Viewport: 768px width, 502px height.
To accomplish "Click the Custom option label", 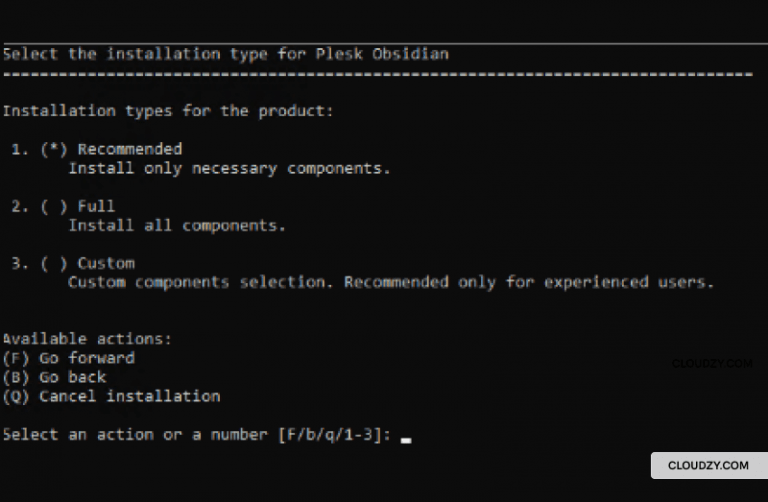I will [106, 263].
